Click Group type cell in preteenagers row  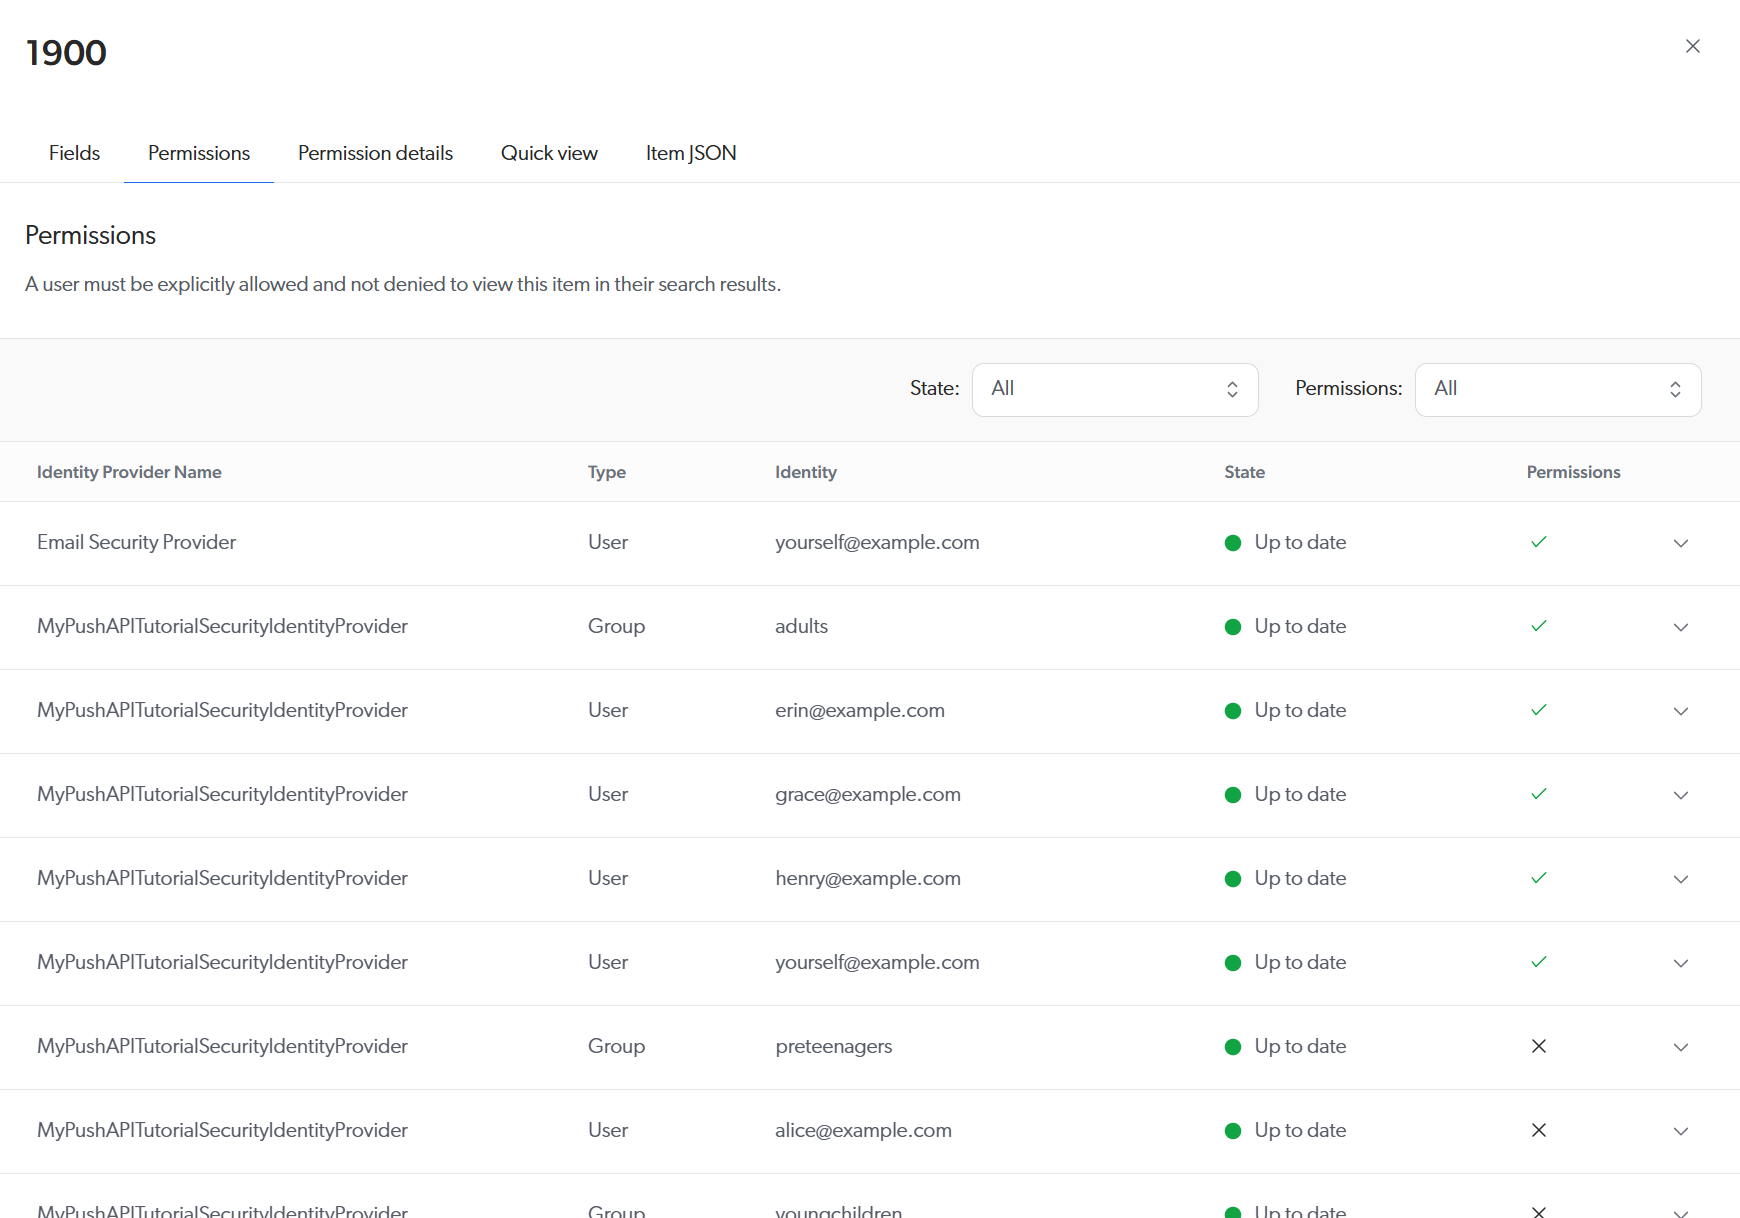coord(616,1046)
